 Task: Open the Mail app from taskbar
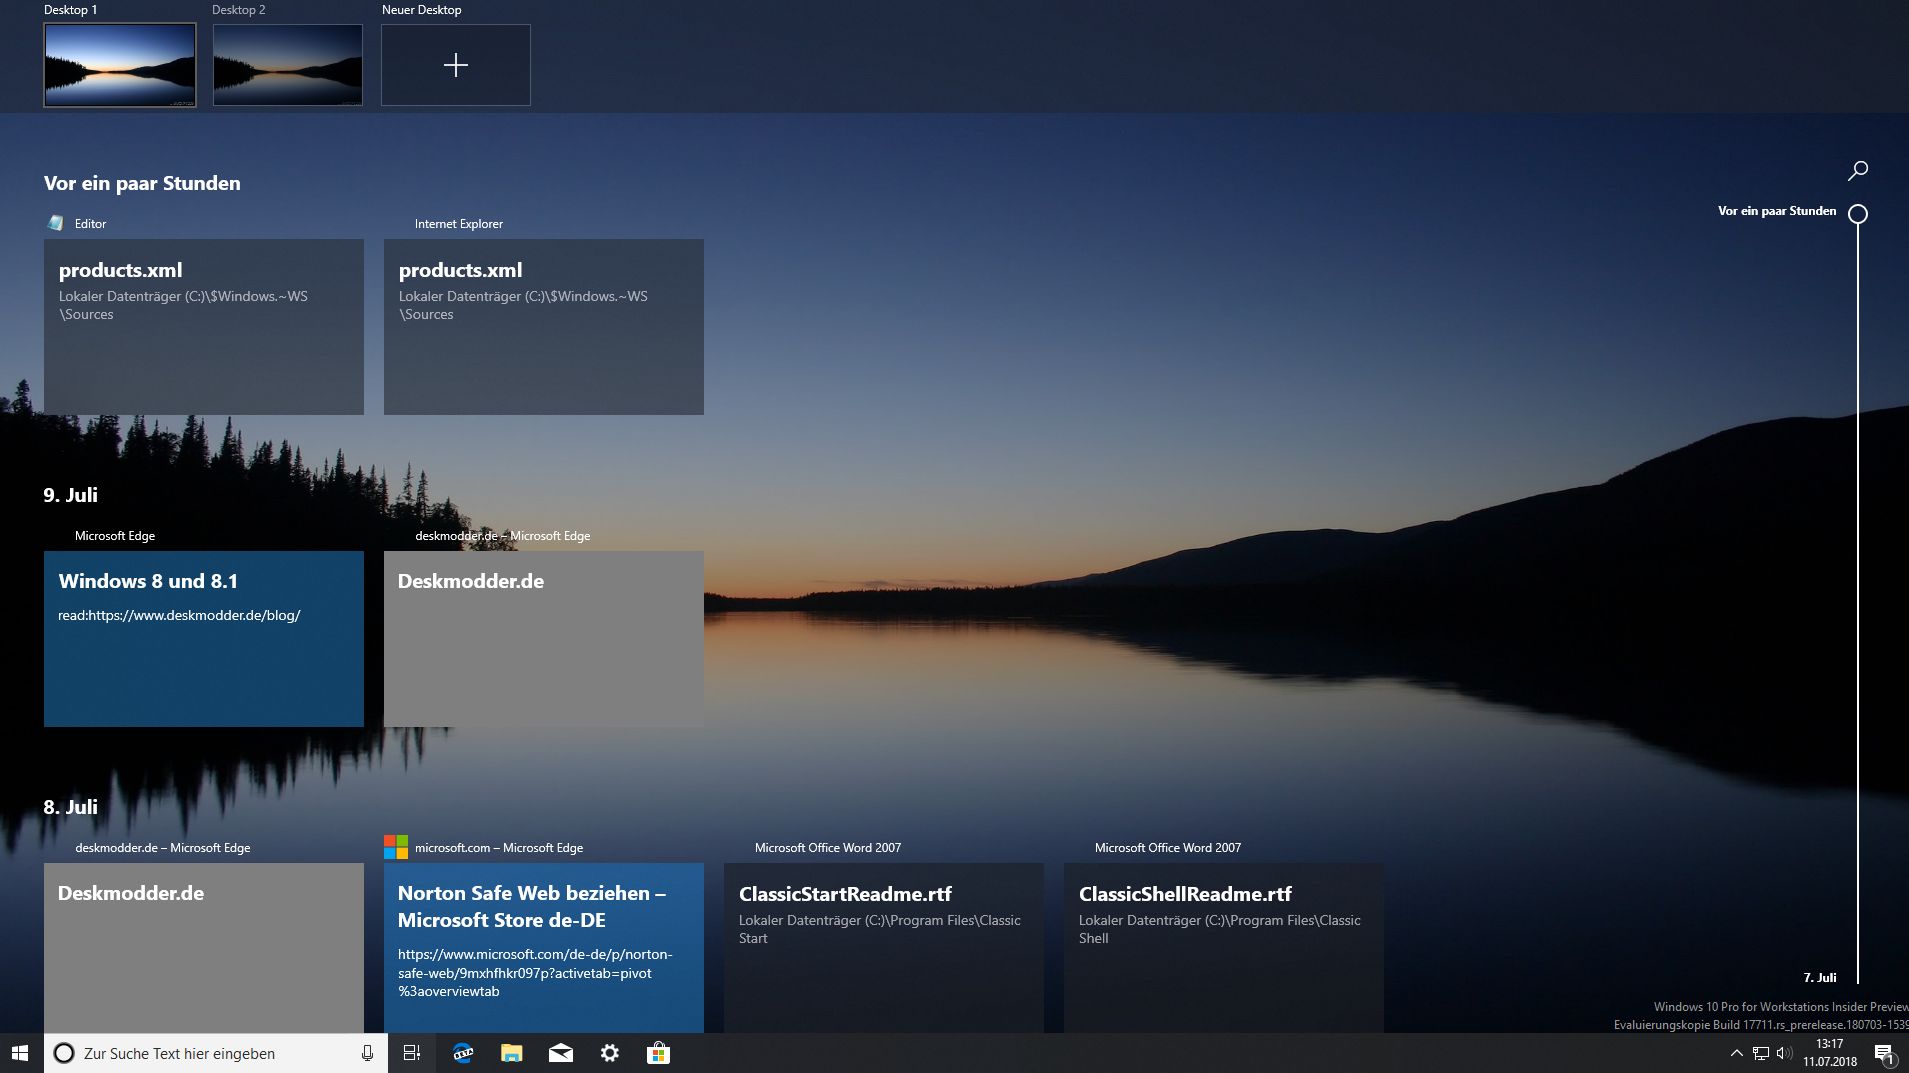pyautogui.click(x=561, y=1053)
